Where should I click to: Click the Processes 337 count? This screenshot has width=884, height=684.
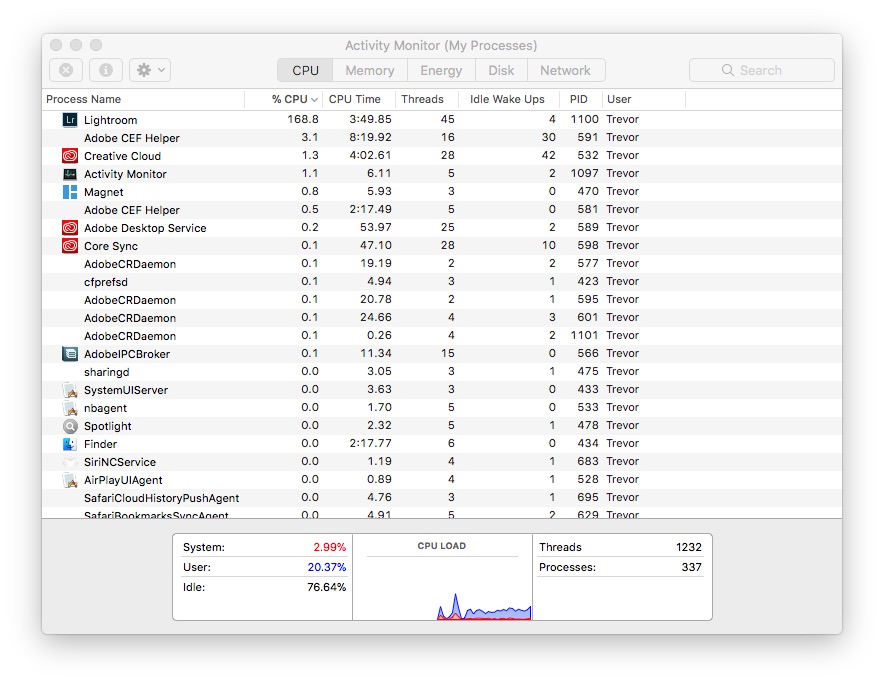click(x=691, y=567)
